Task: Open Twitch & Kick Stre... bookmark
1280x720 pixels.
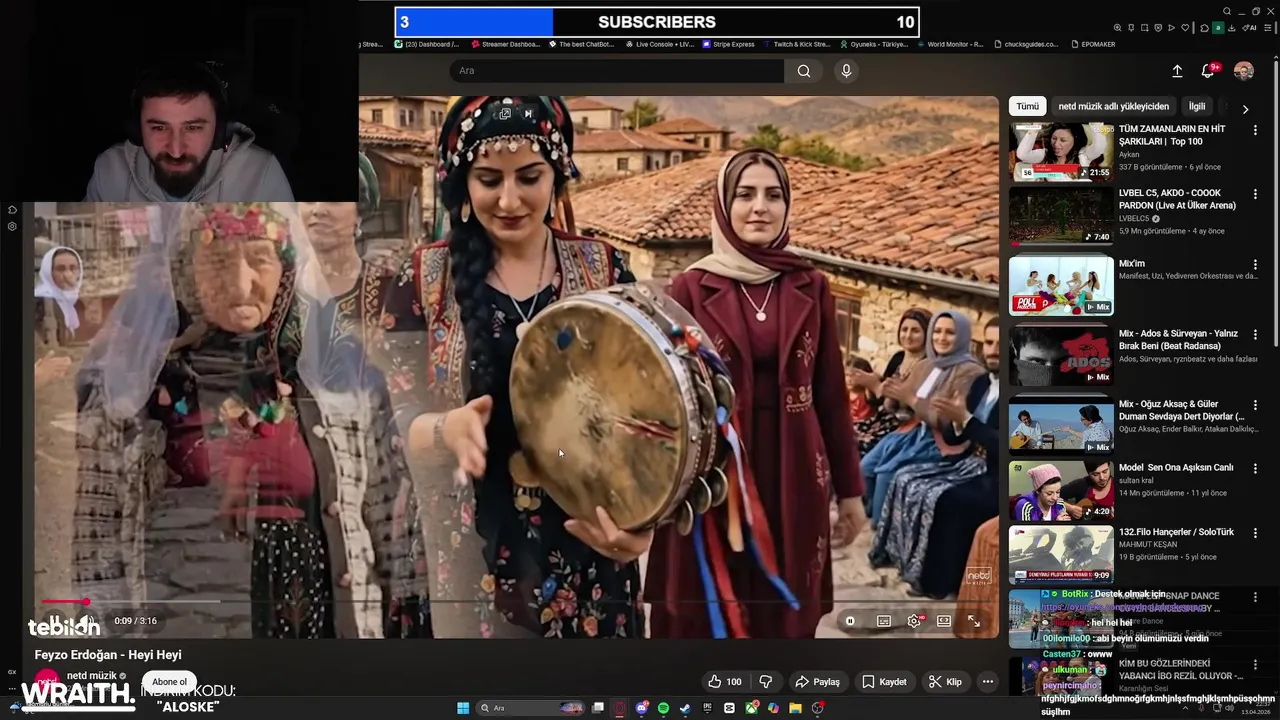Action: [x=796, y=44]
